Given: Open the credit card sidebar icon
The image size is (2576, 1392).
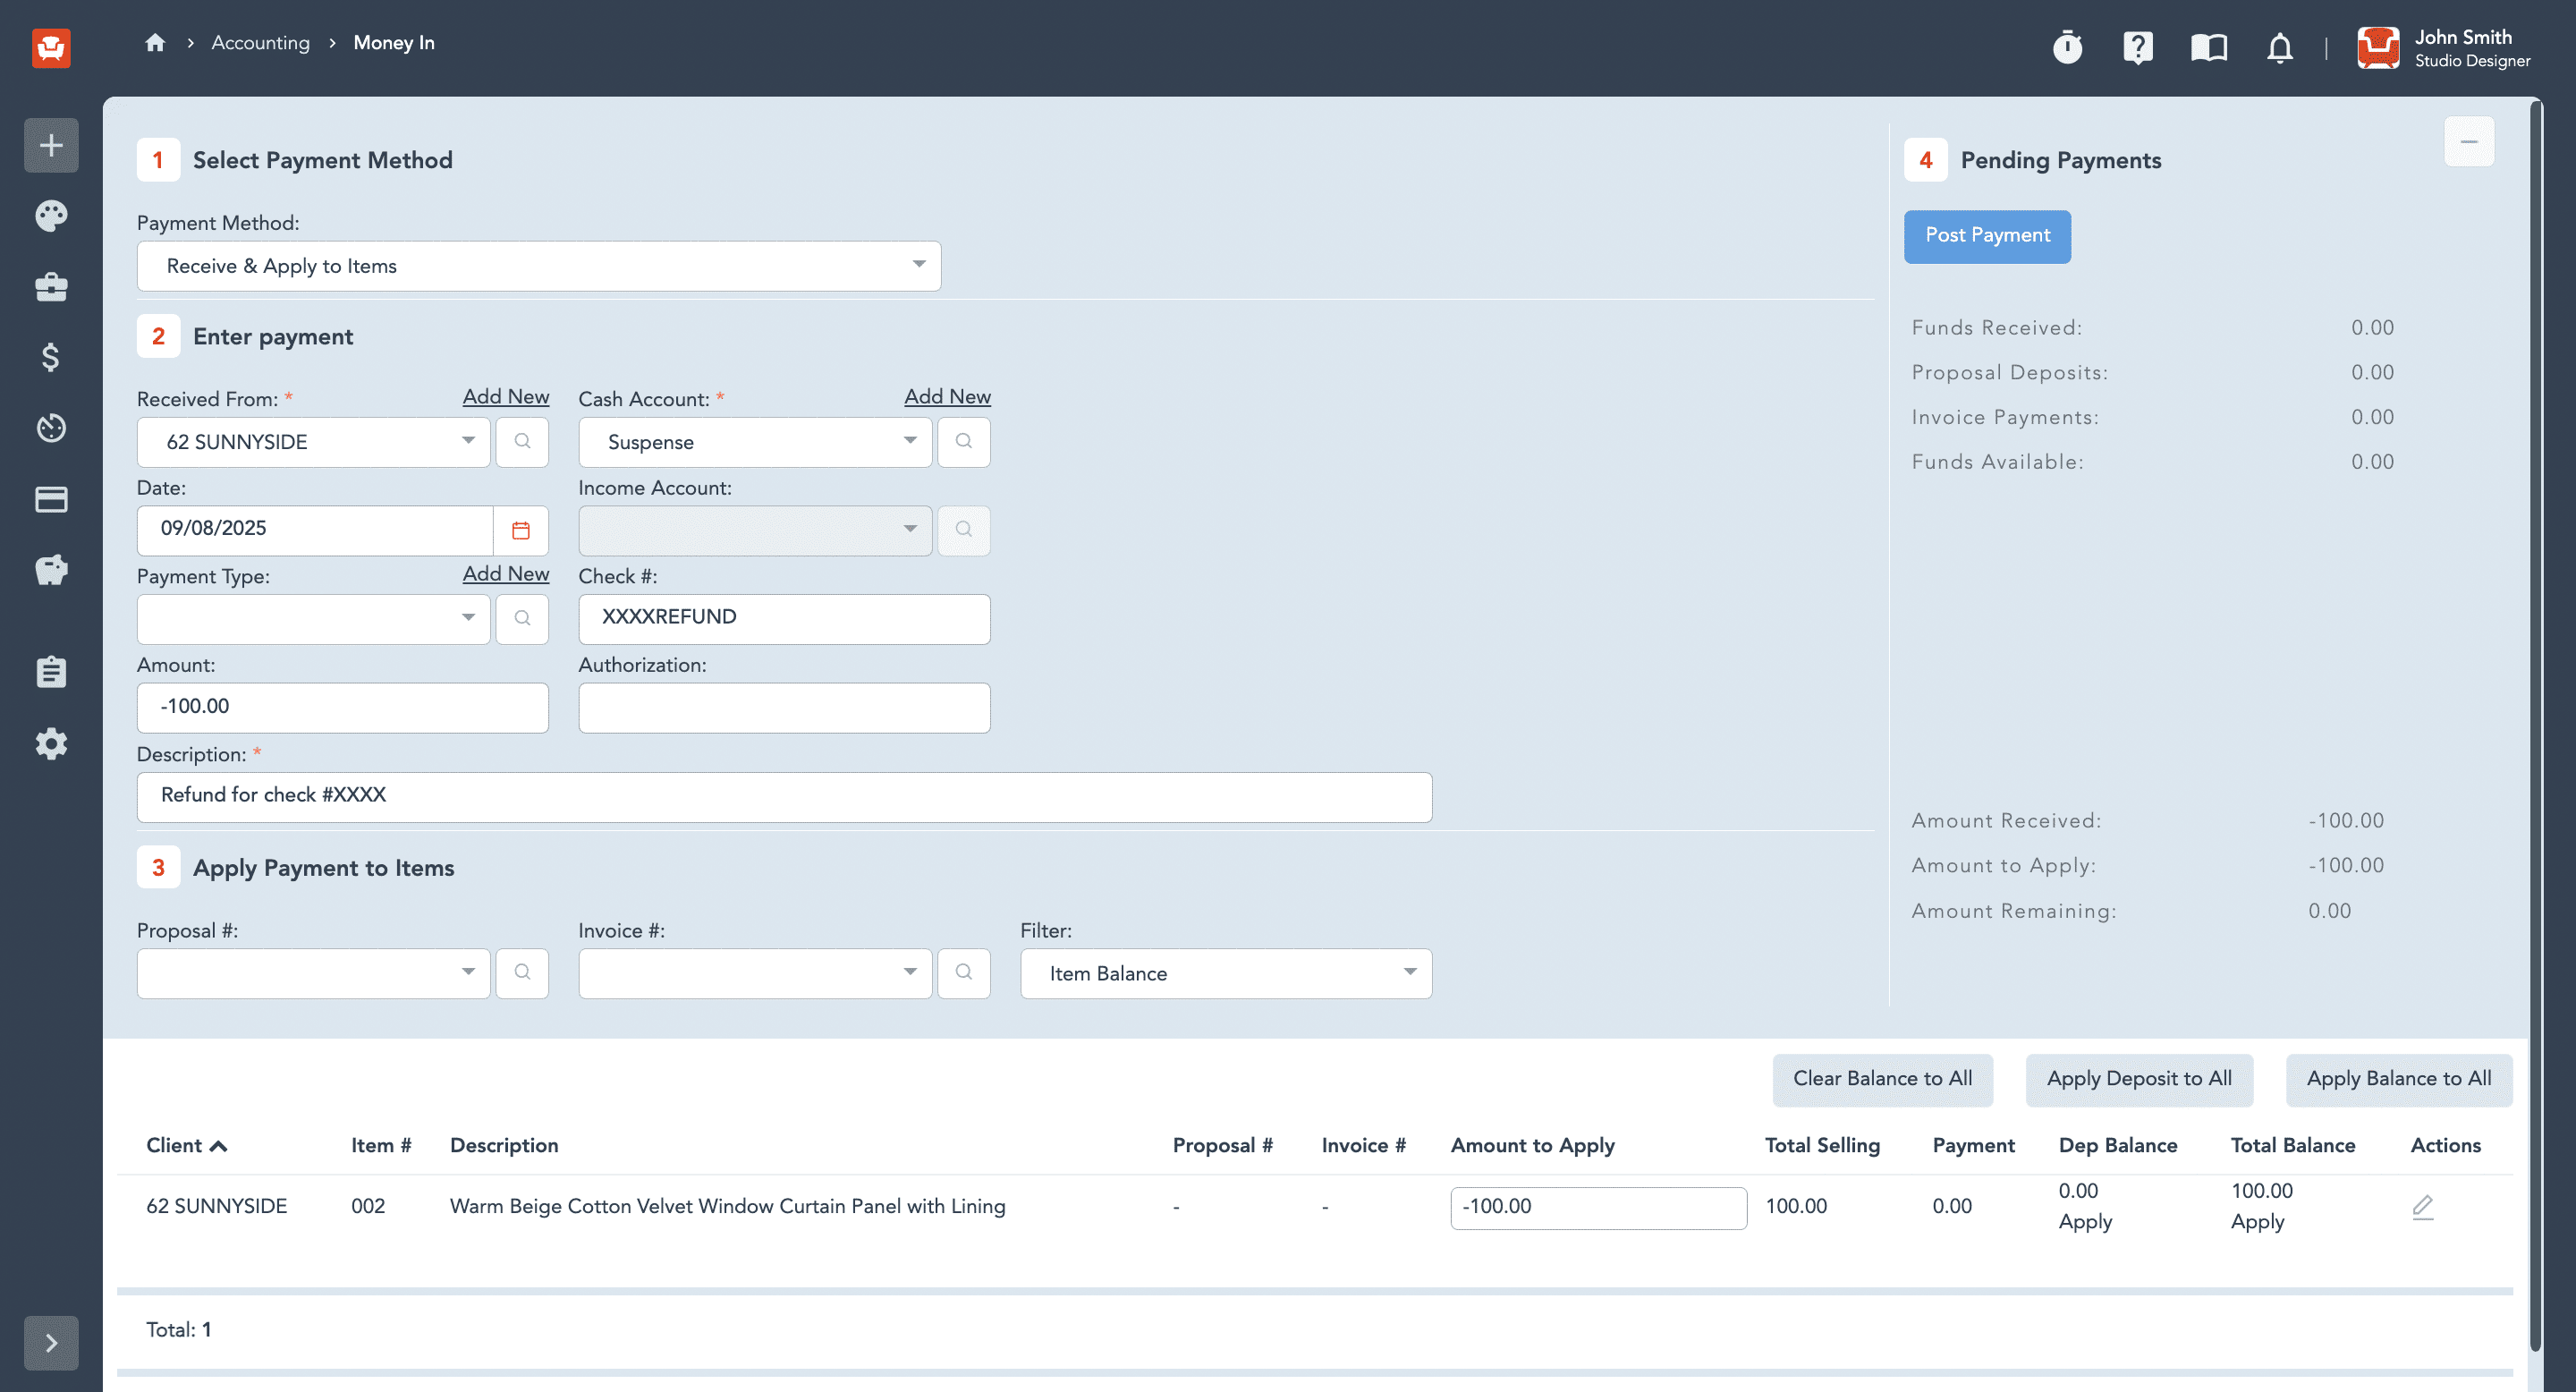Looking at the screenshot, I should pyautogui.click(x=51, y=499).
